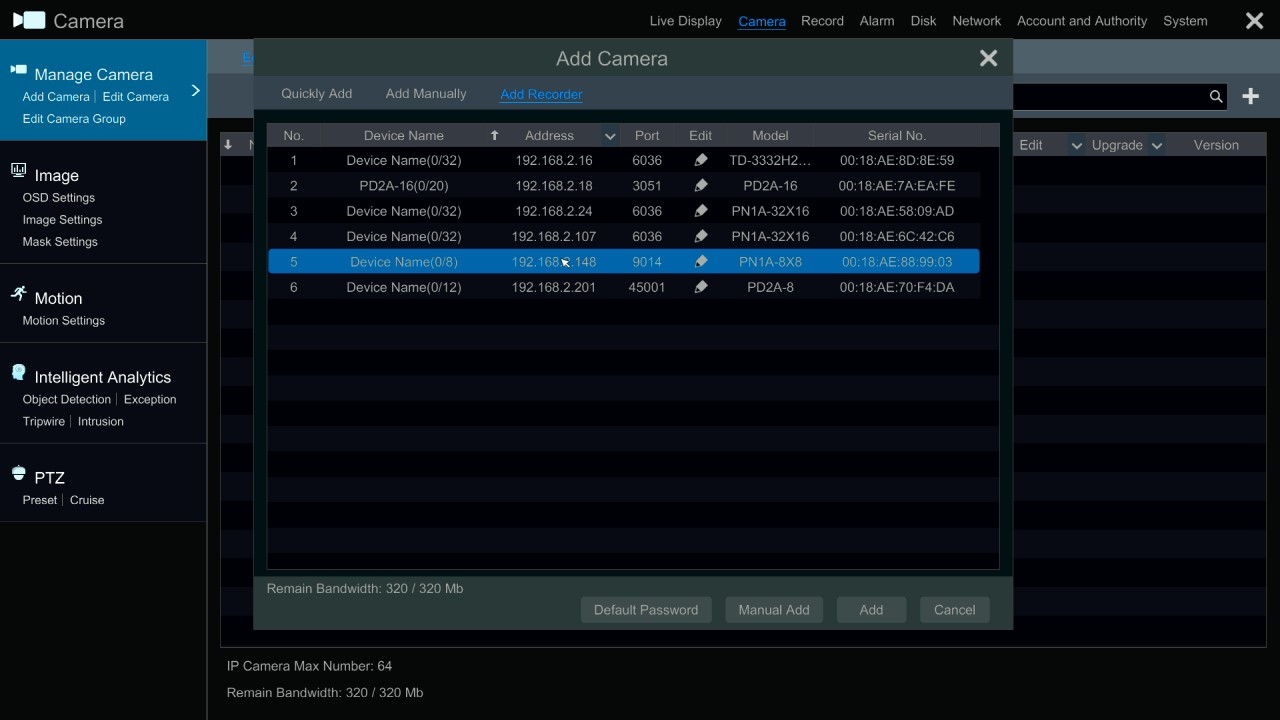Viewport: 1280px width, 720px height.
Task: Expand the Address column dropdown
Action: click(x=609, y=136)
